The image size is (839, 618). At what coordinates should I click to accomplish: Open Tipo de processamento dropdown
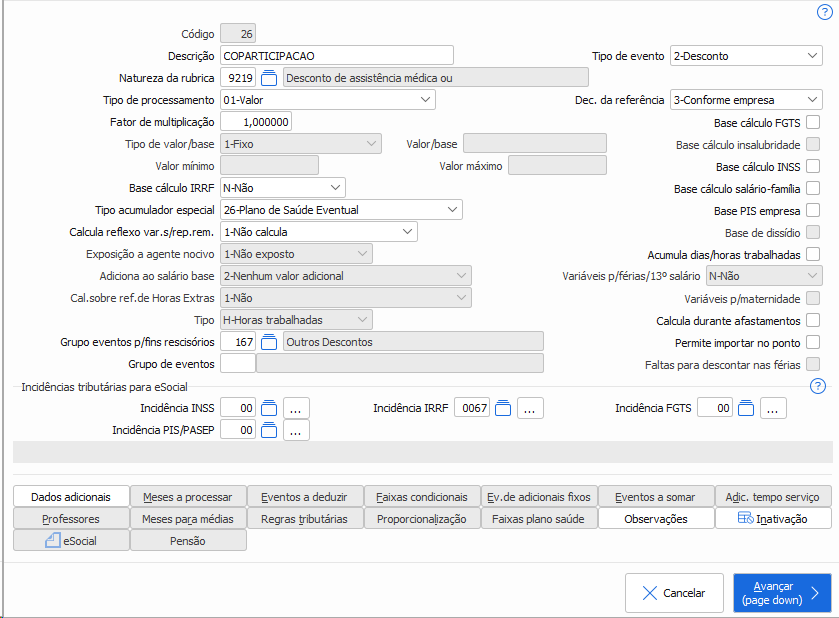pyautogui.click(x=327, y=100)
